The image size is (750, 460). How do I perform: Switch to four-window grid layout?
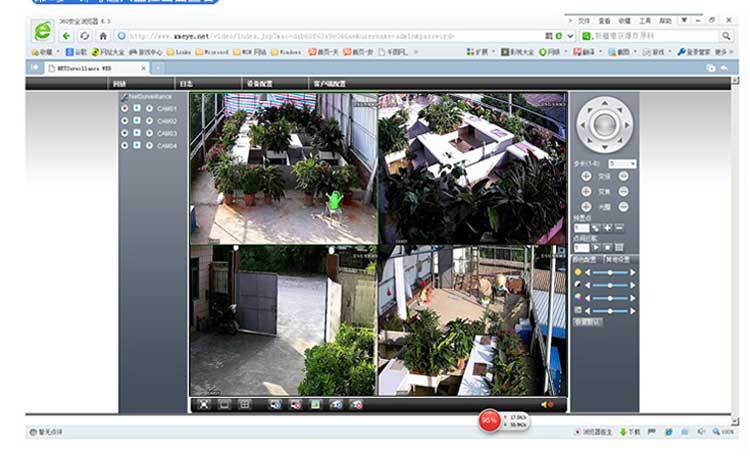[x=244, y=405]
